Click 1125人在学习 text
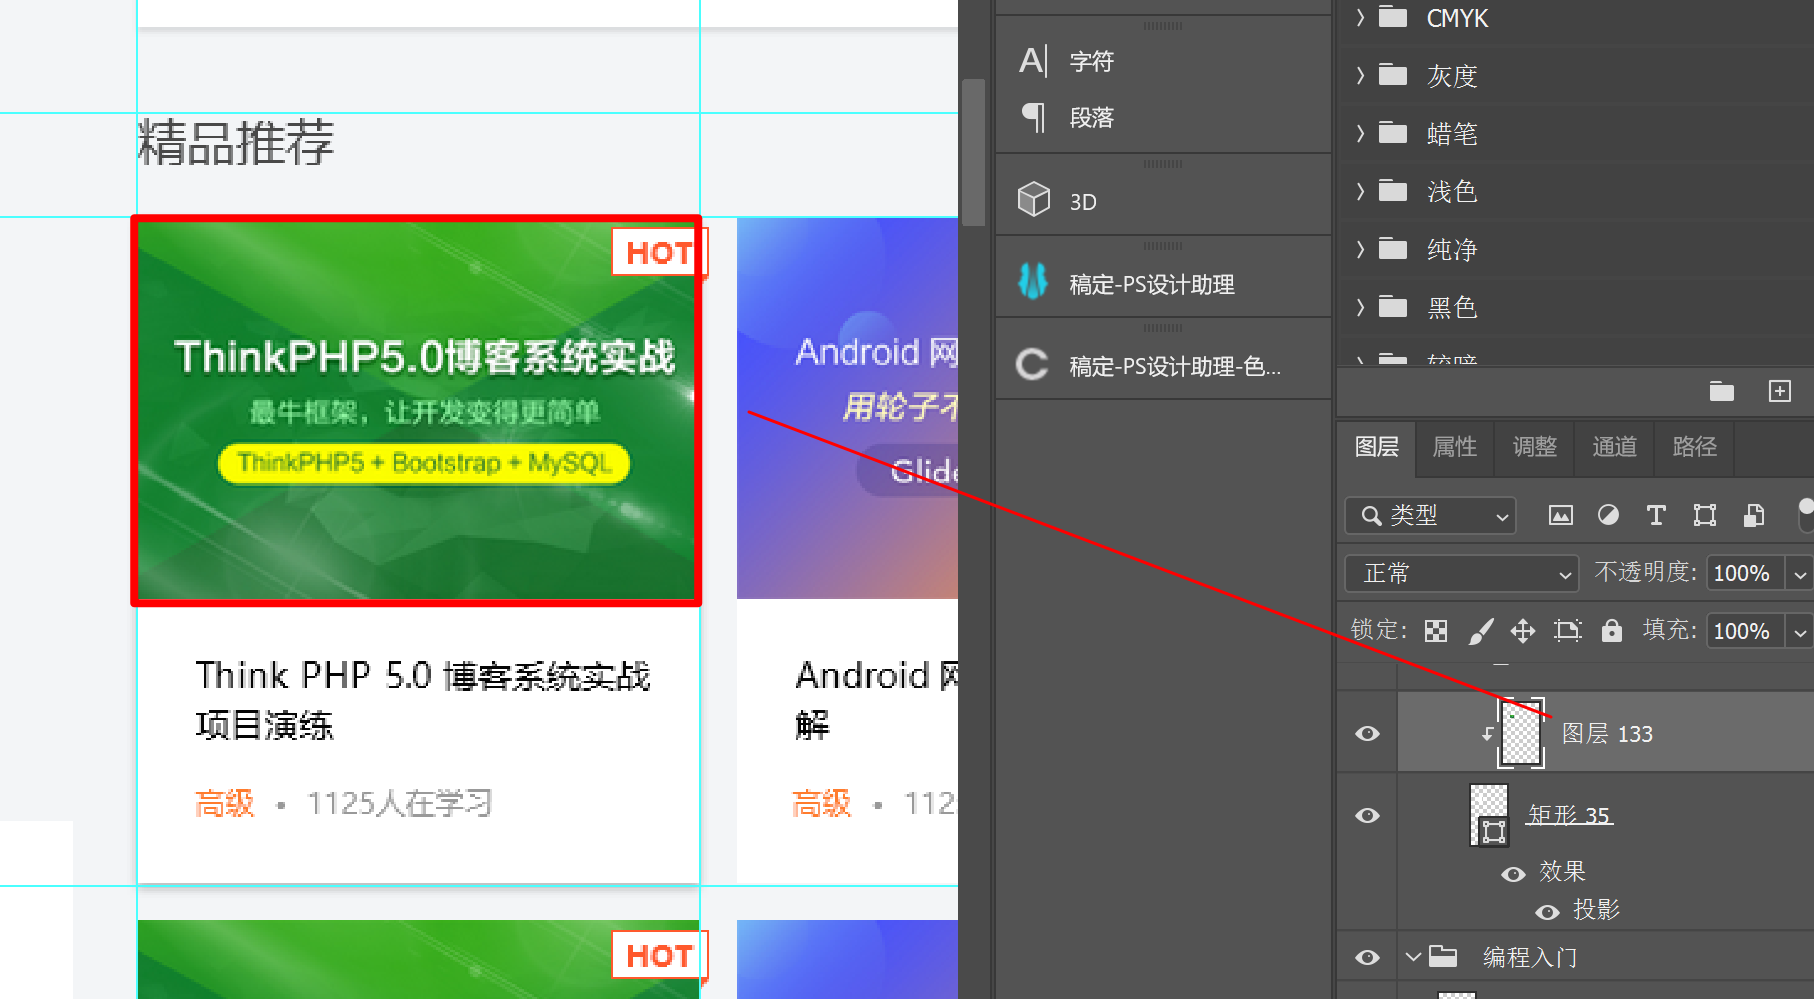The height and width of the screenshot is (999, 1814). coord(399,803)
